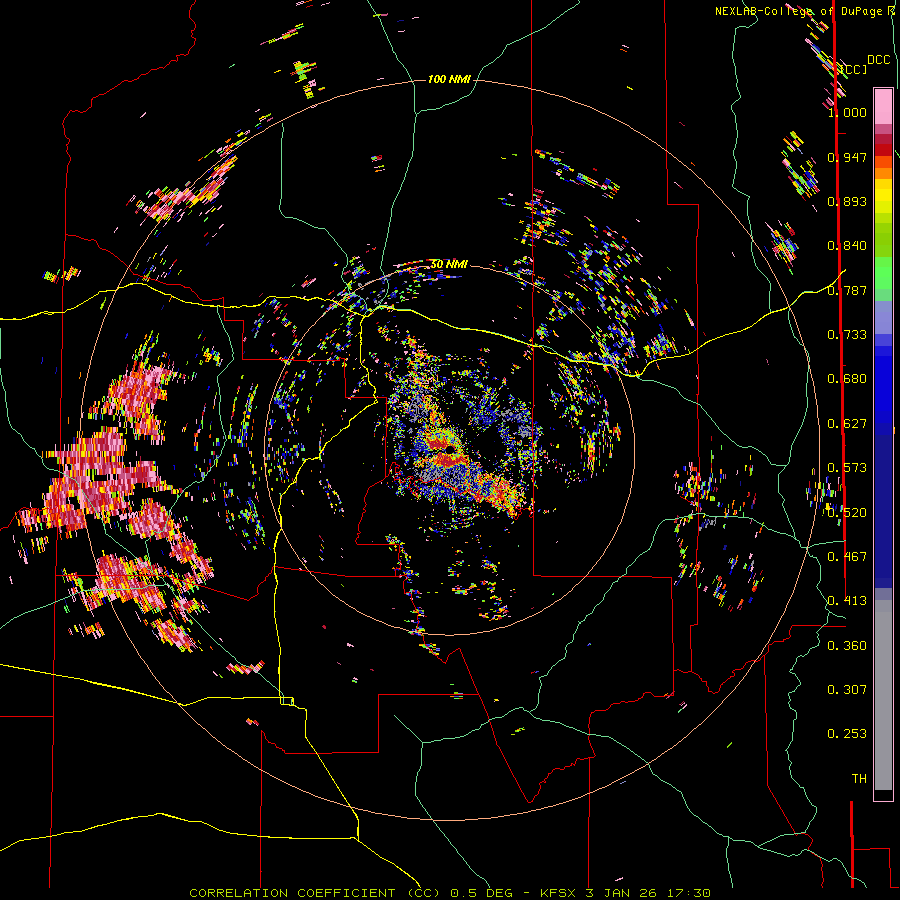900x900 pixels.
Task: Click the 0.947 legend value
Action: 847,157
